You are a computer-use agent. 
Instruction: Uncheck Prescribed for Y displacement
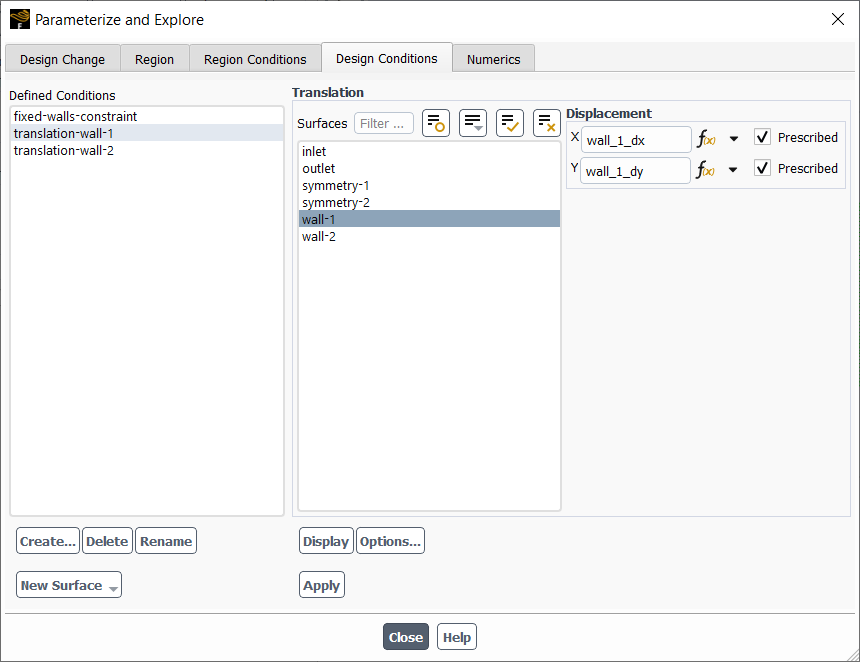click(762, 168)
